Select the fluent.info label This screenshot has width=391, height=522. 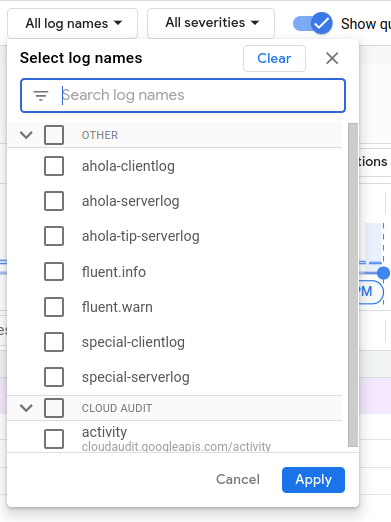pyautogui.click(x=114, y=272)
